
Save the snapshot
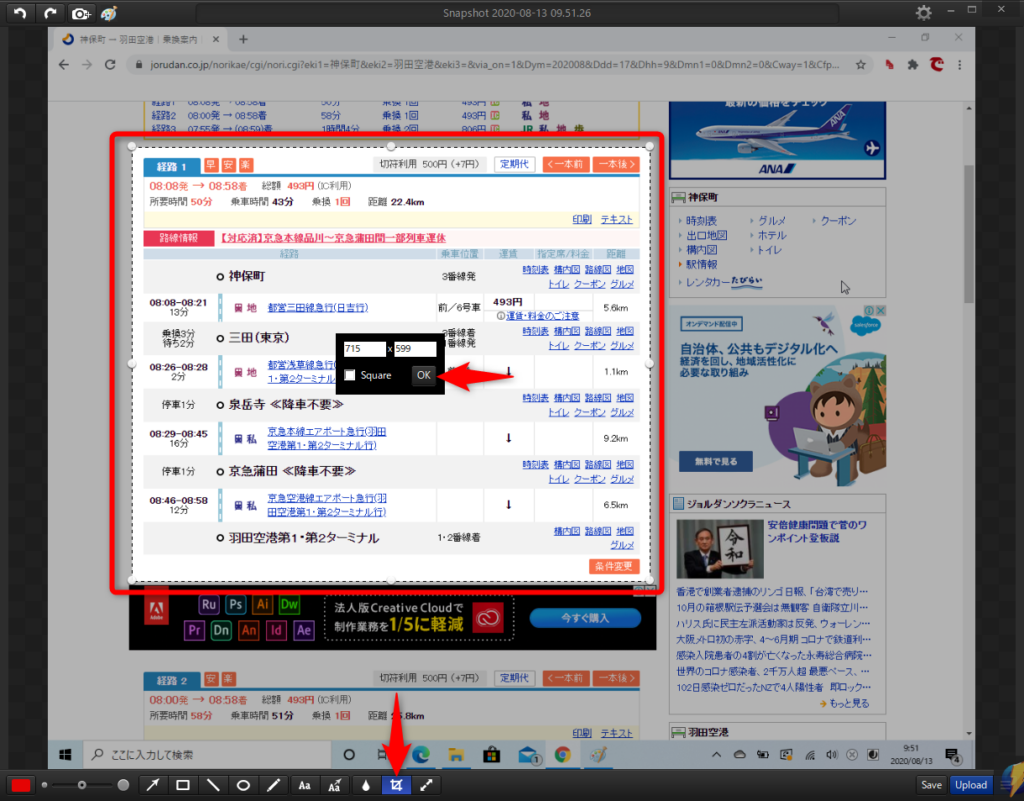click(931, 785)
